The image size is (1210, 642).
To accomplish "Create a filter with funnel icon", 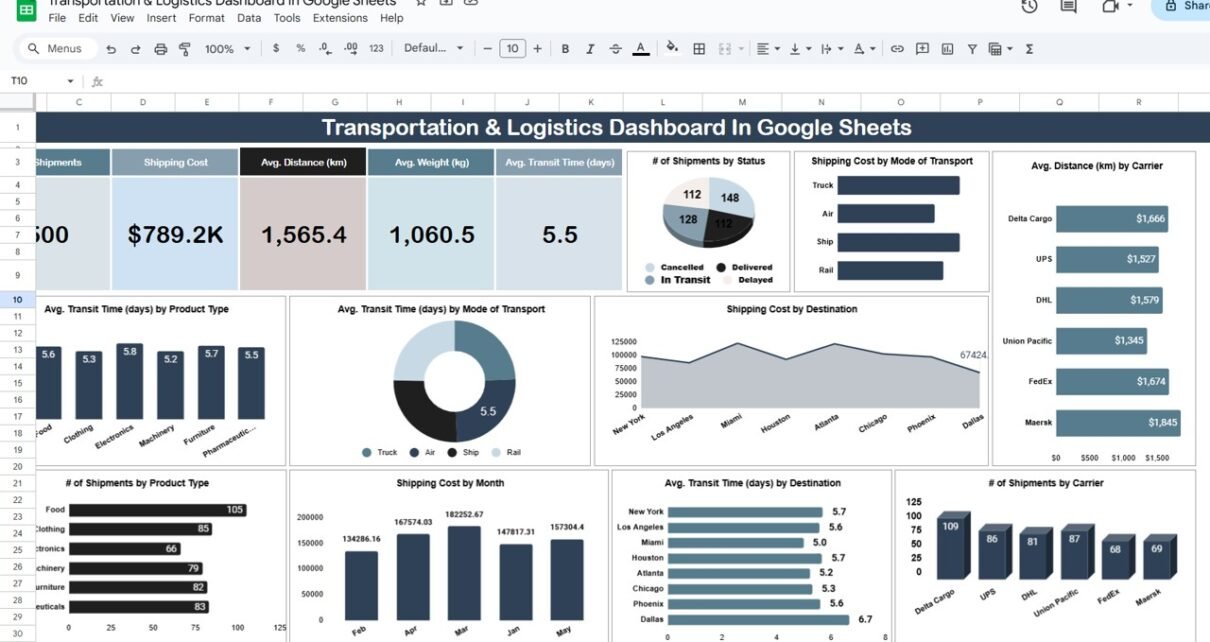I will (x=972, y=48).
